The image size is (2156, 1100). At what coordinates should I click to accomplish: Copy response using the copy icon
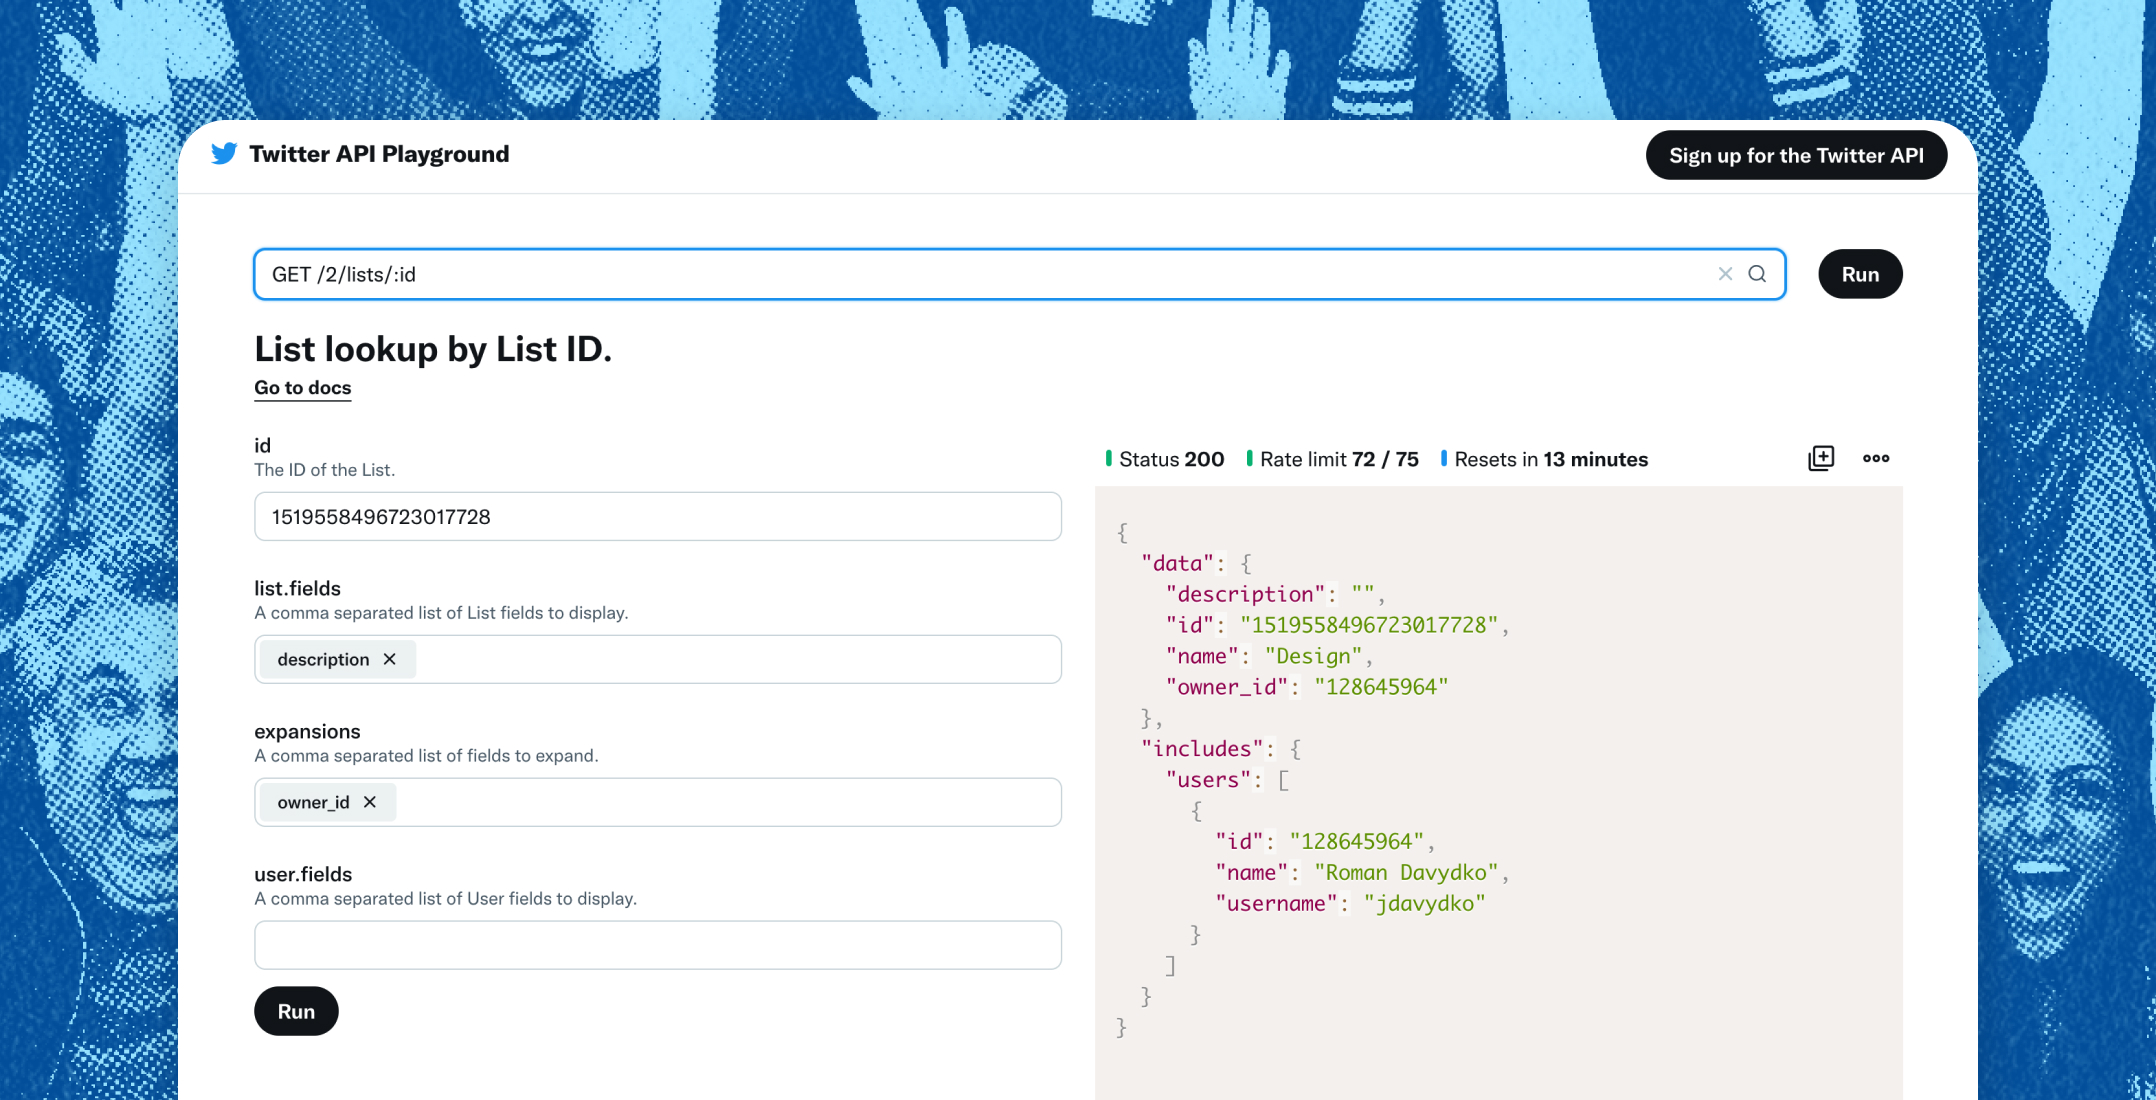coord(1821,458)
